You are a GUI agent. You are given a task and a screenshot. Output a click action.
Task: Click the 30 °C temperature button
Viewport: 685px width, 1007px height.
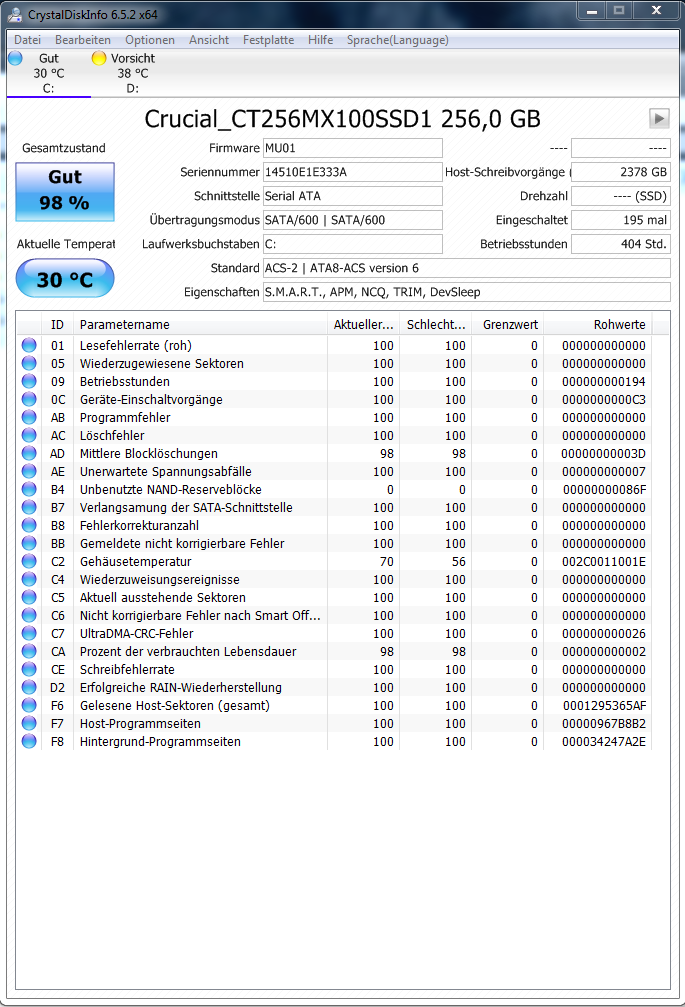pyautogui.click(x=65, y=279)
